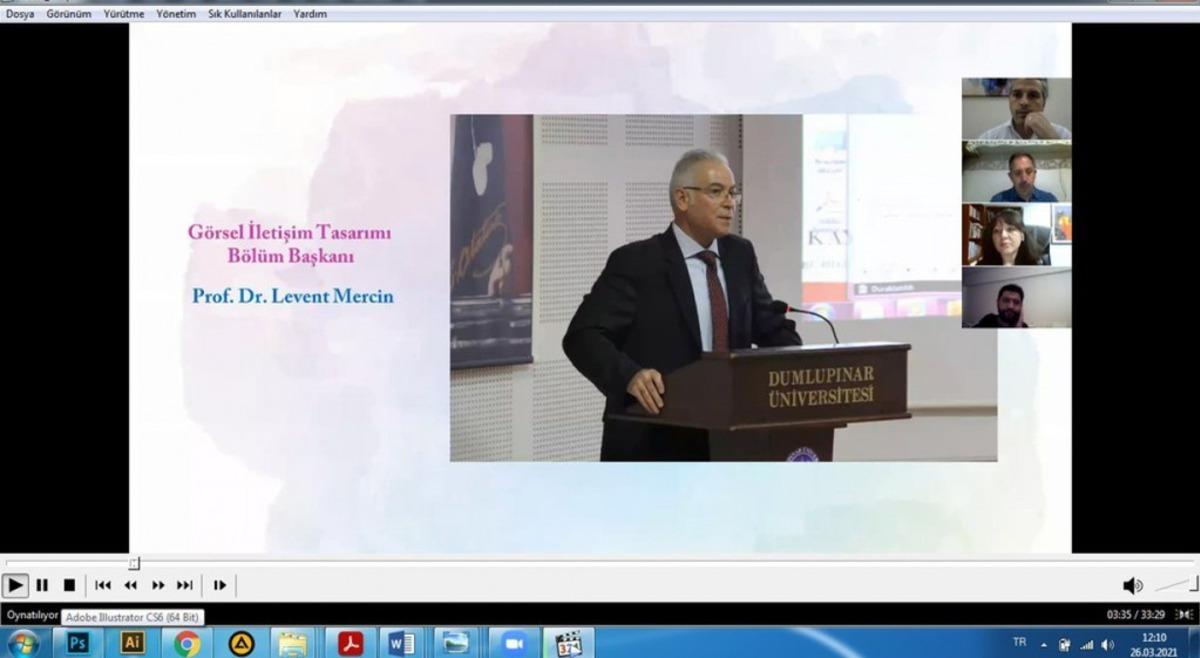Pause the video playback
Viewport: 1200px width, 658px height.
[42, 585]
